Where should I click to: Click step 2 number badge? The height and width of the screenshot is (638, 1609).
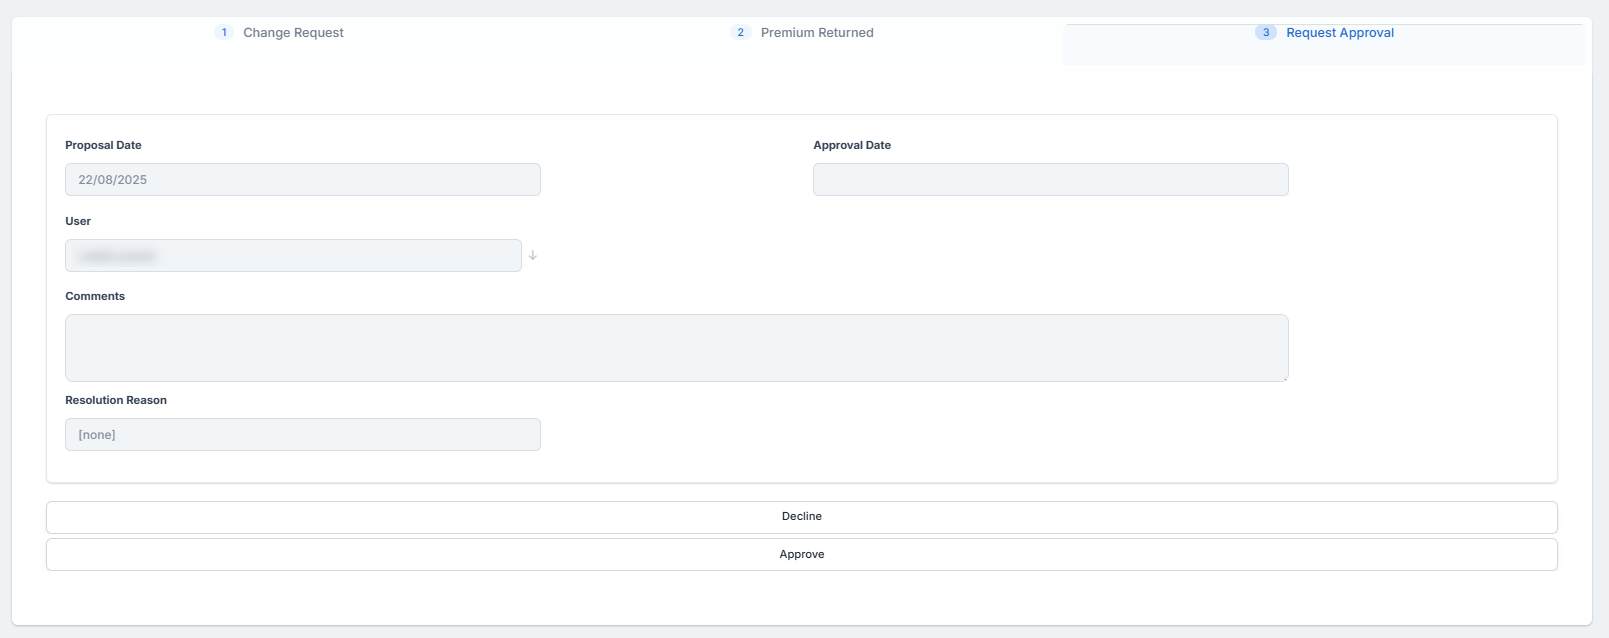coord(740,33)
